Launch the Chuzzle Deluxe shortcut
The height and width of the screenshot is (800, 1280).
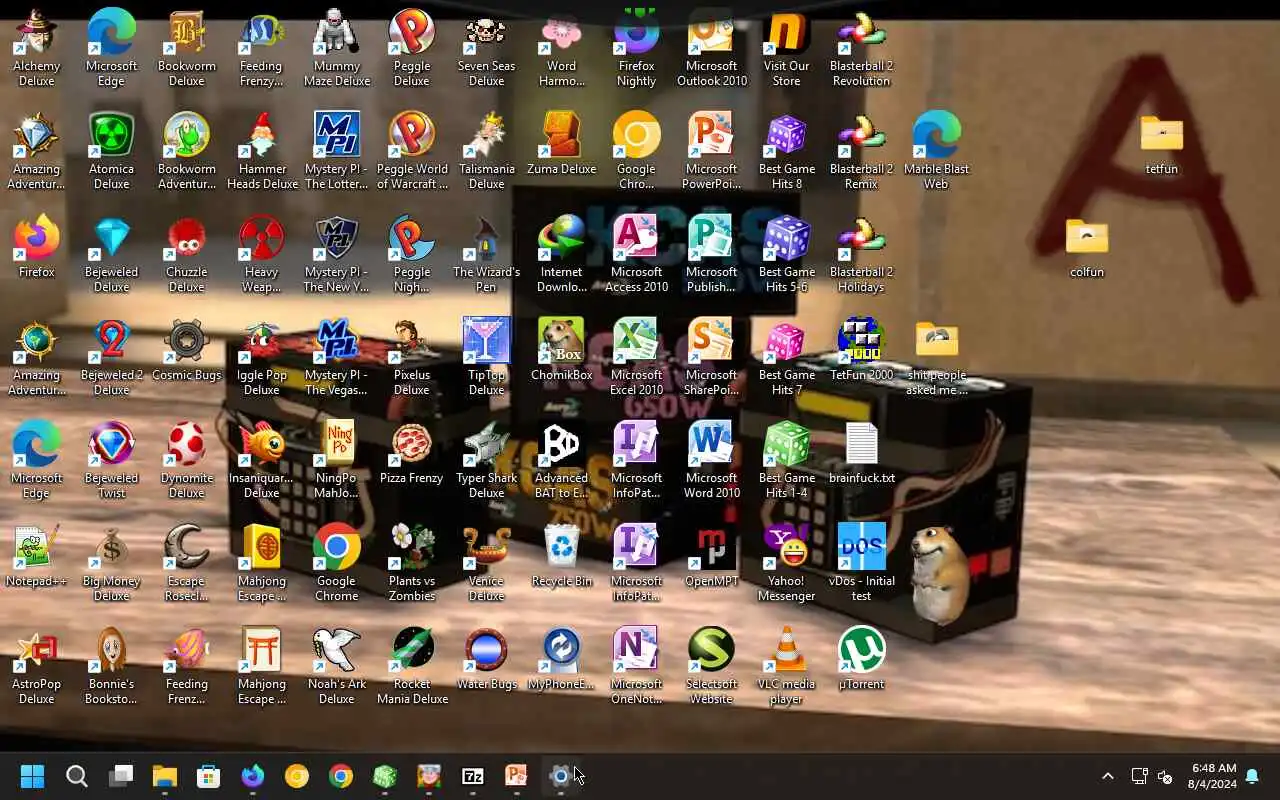point(187,254)
